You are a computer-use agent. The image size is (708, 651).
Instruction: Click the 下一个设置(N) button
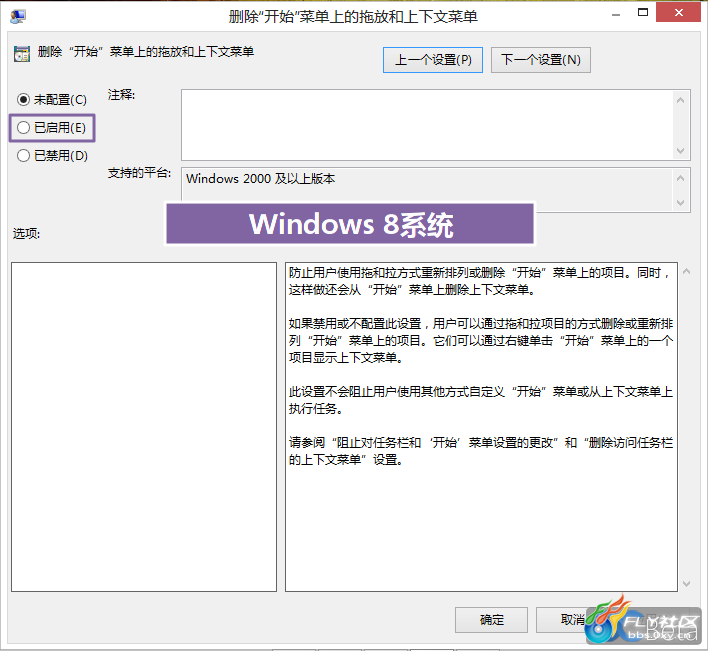[x=540, y=60]
